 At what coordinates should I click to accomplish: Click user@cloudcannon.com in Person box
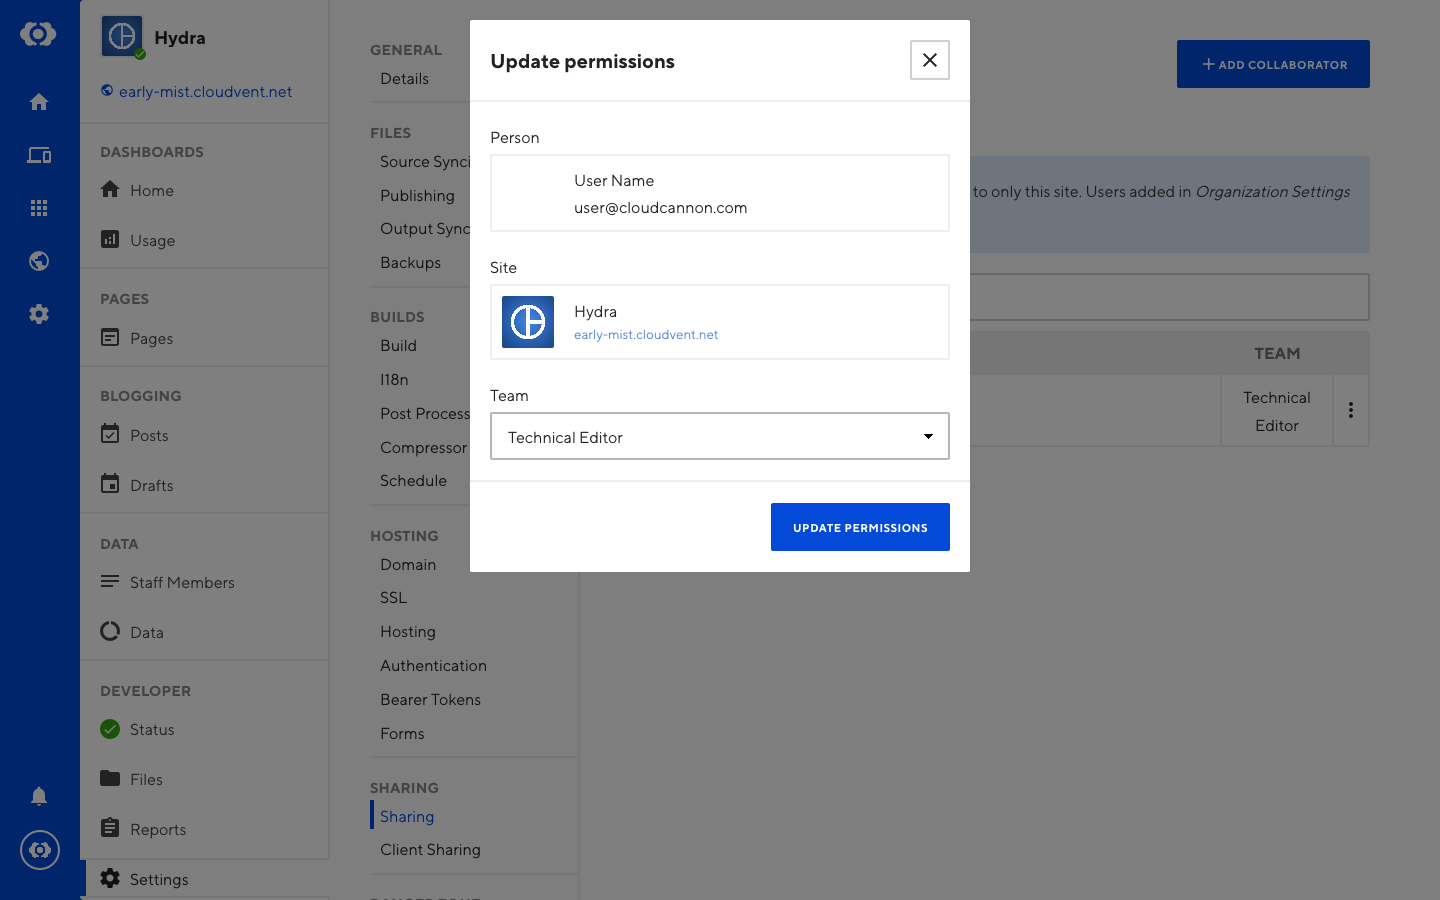(x=660, y=208)
